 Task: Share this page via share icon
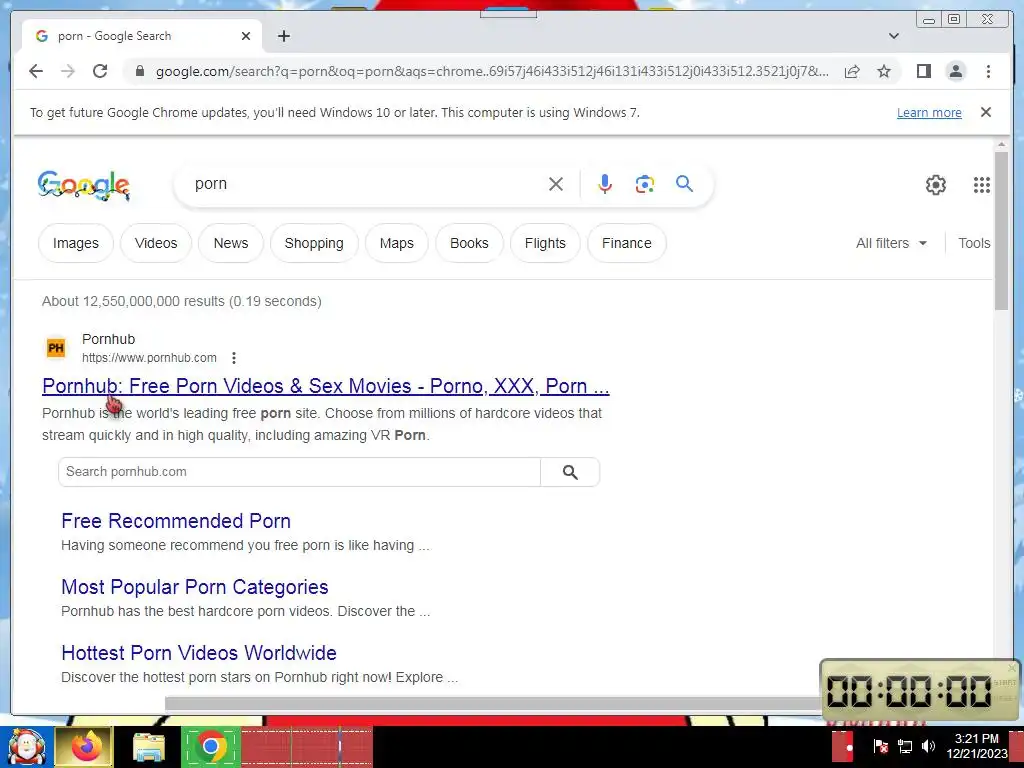coord(852,71)
